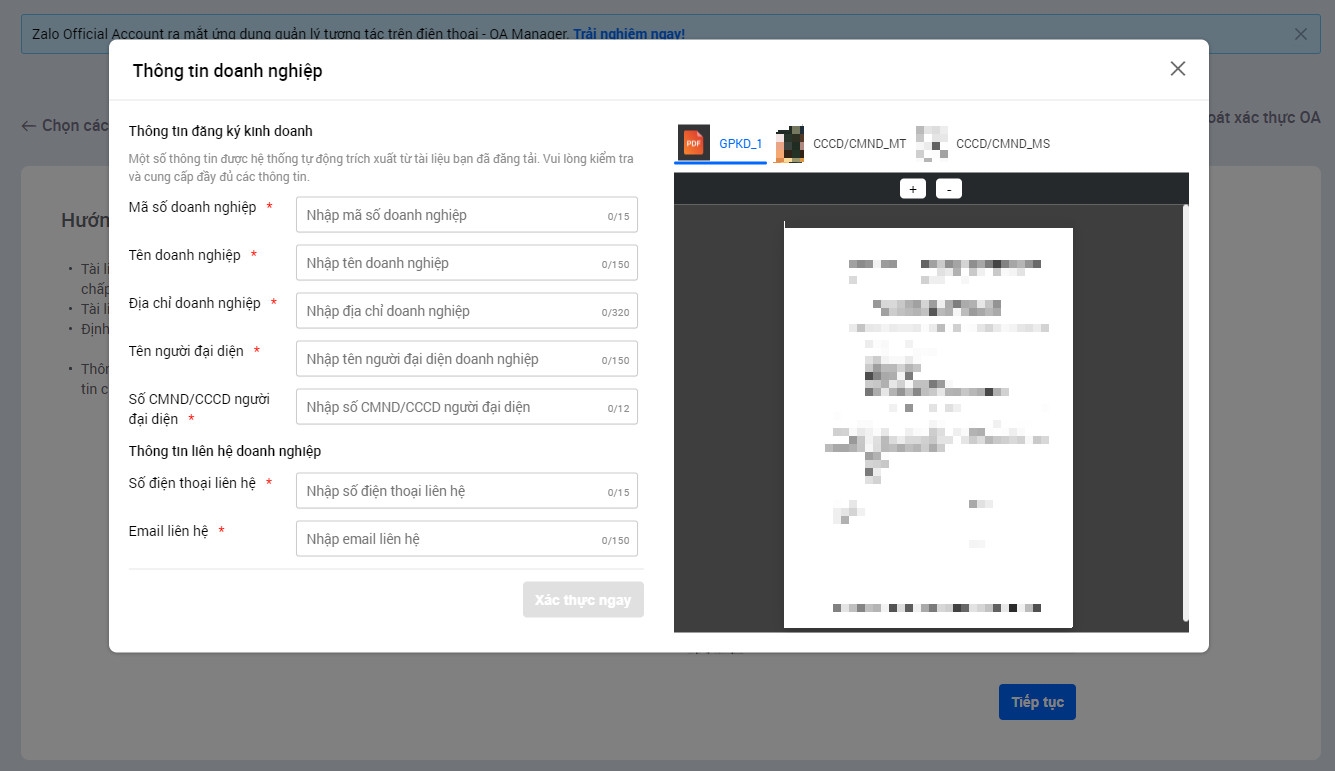
Task: Close the Thông tin doanh nghiệp dialog
Action: [1177, 69]
